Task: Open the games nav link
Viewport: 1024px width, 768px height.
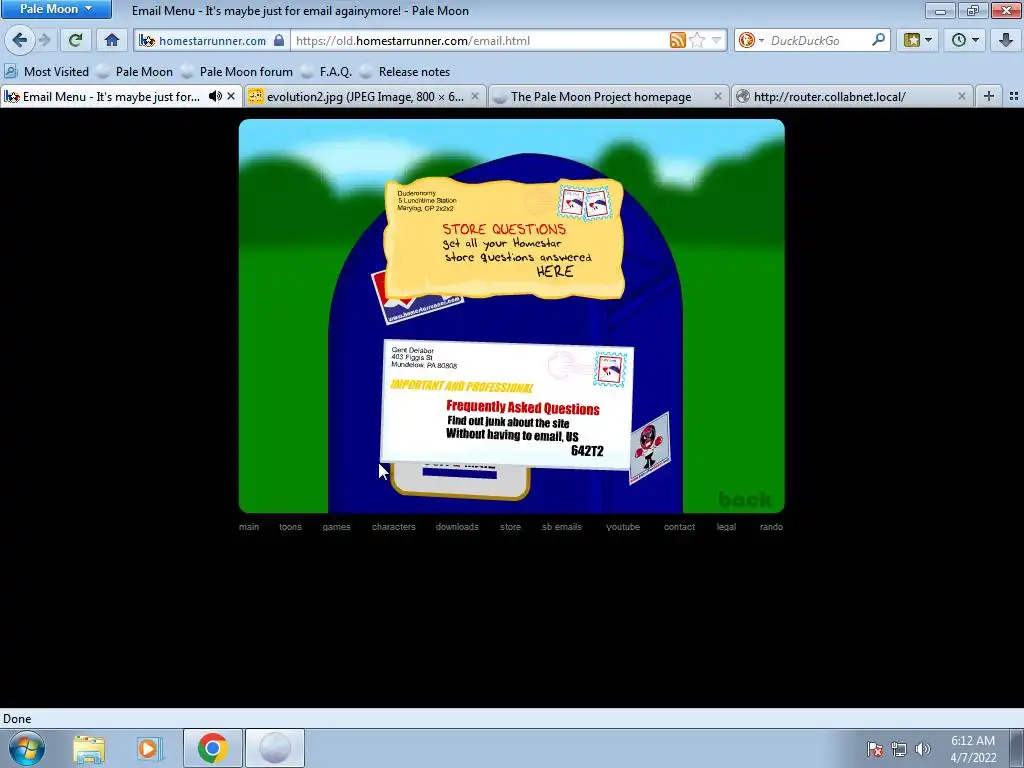Action: coord(336,526)
